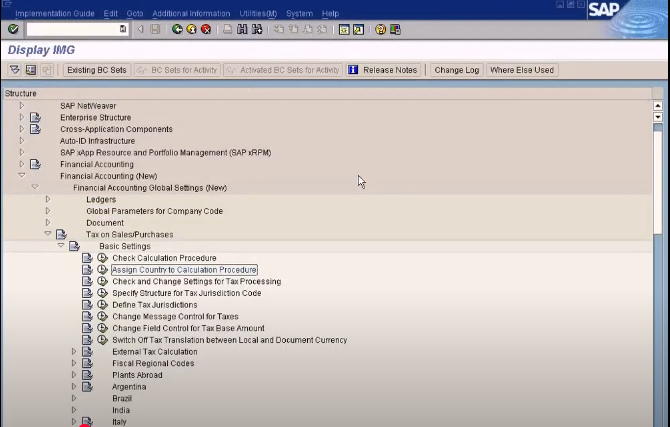Collapse the Tax on Sales/Purchases node

click(48, 233)
